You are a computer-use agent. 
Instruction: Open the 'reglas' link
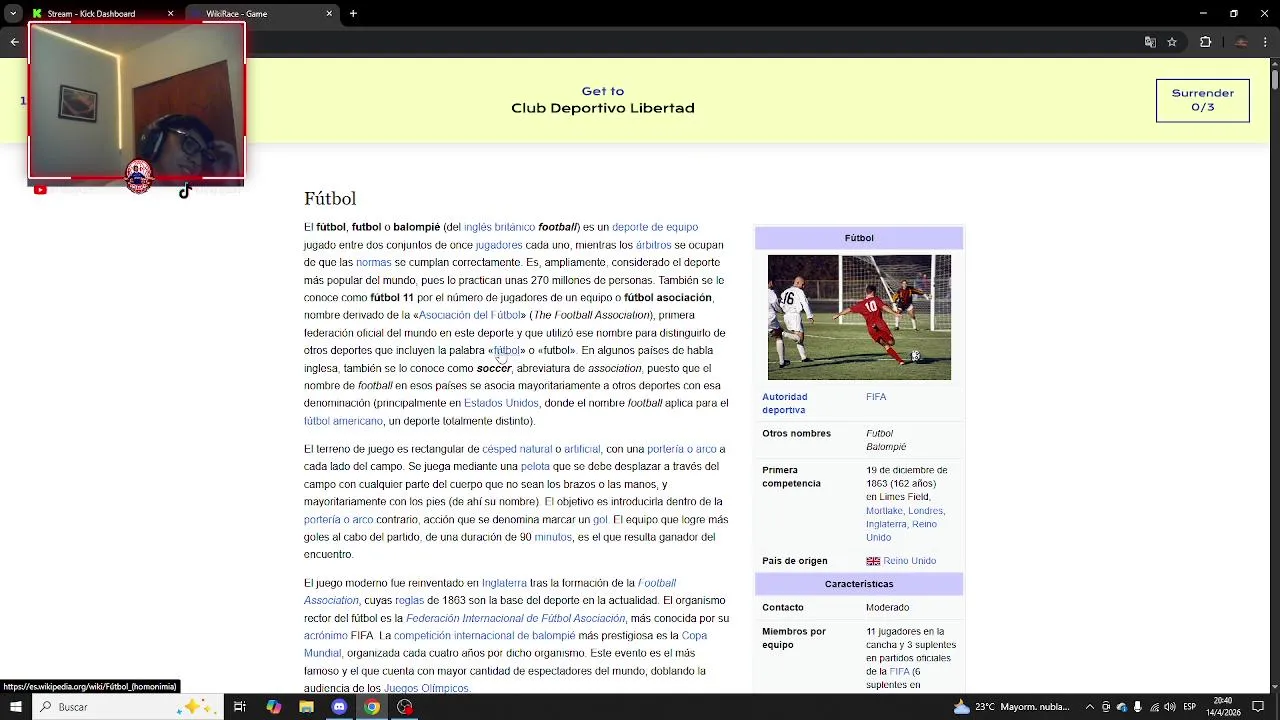coord(410,601)
